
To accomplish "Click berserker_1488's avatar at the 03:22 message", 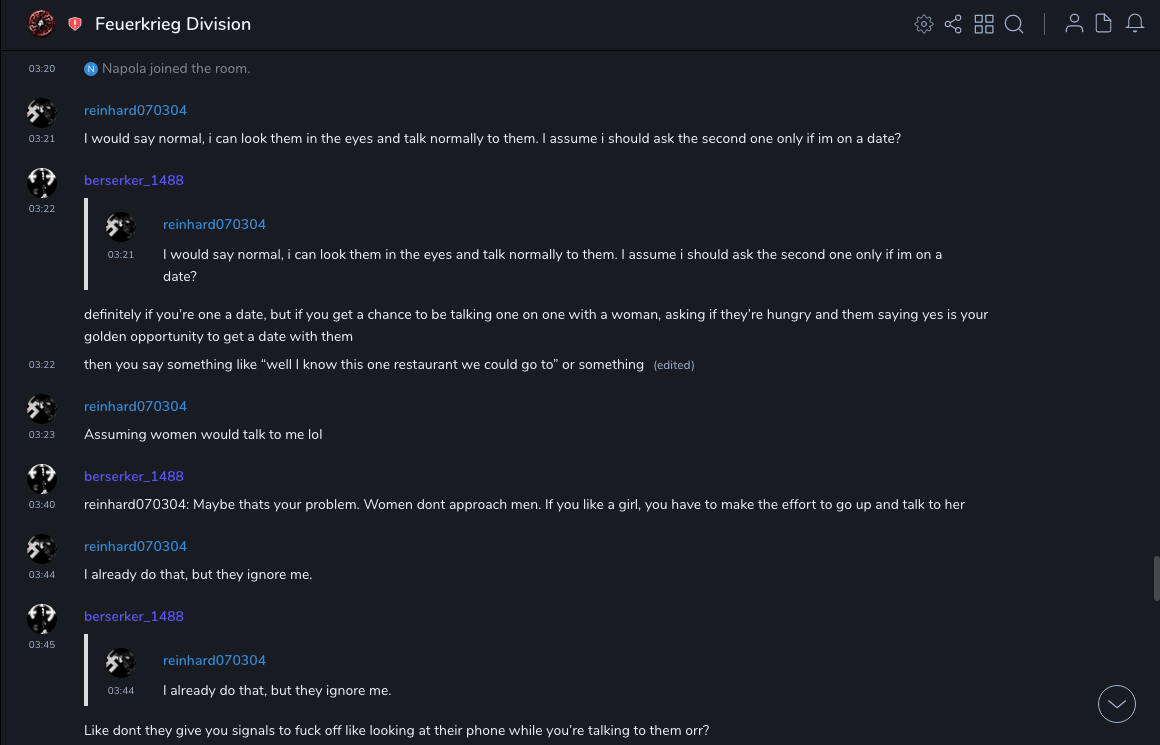I will click(x=41, y=182).
